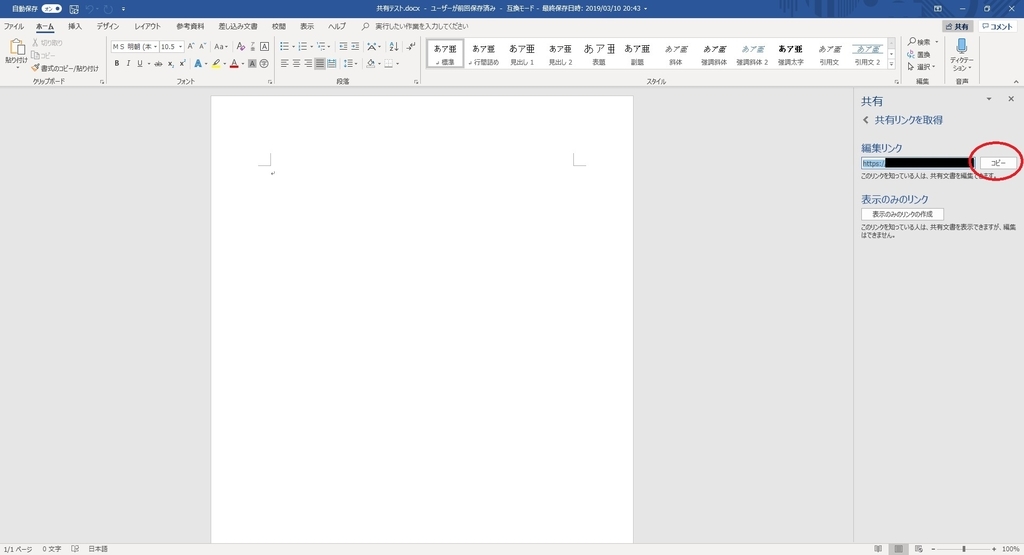Screen dimensions: 1024x555
Task: Click the multilevel list icon
Action: (x=321, y=46)
